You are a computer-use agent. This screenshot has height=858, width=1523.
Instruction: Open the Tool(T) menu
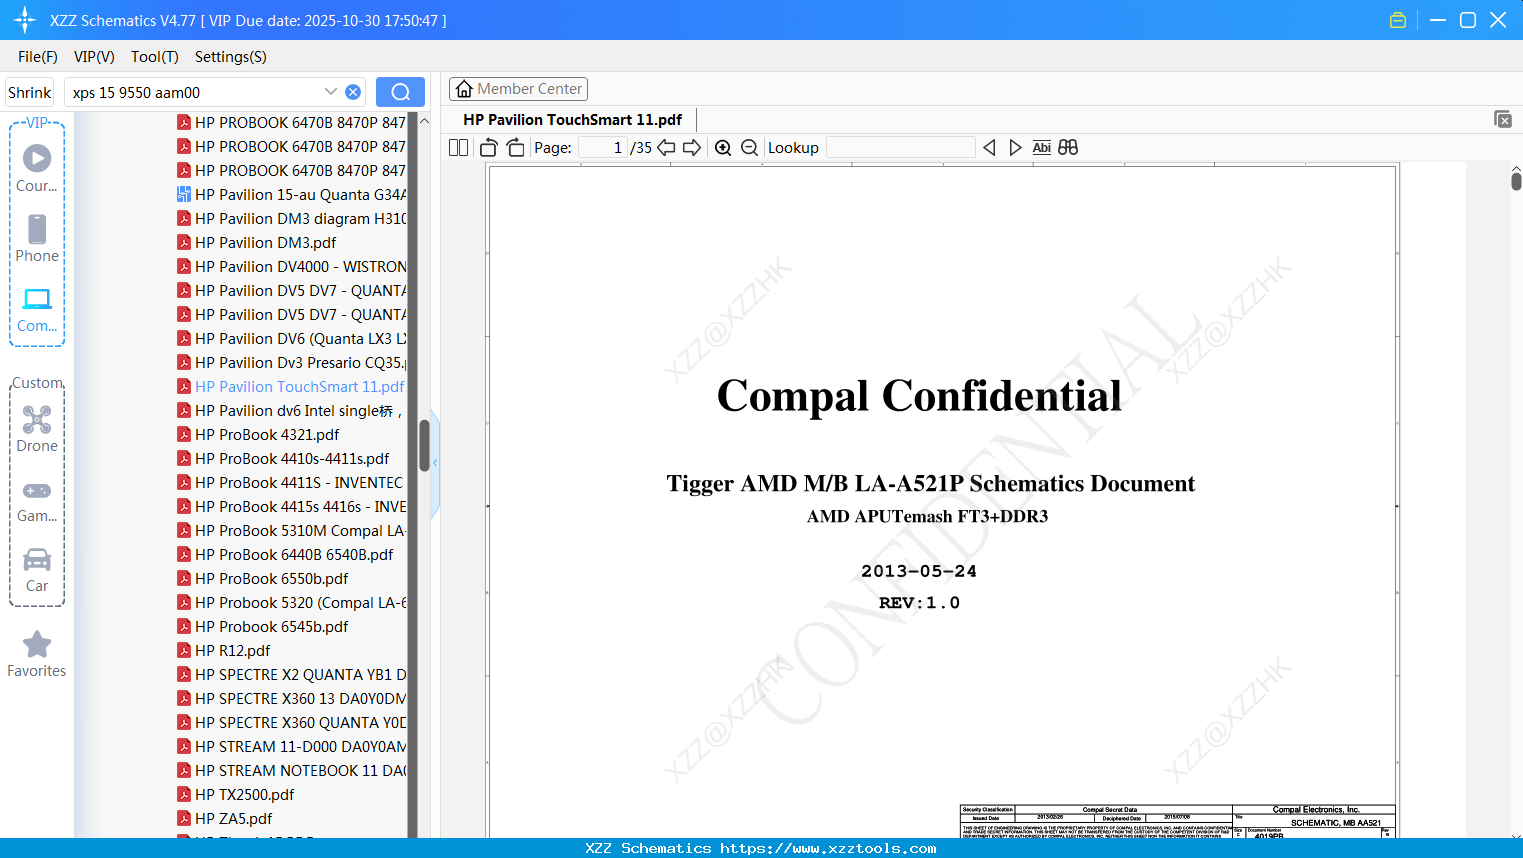155,57
